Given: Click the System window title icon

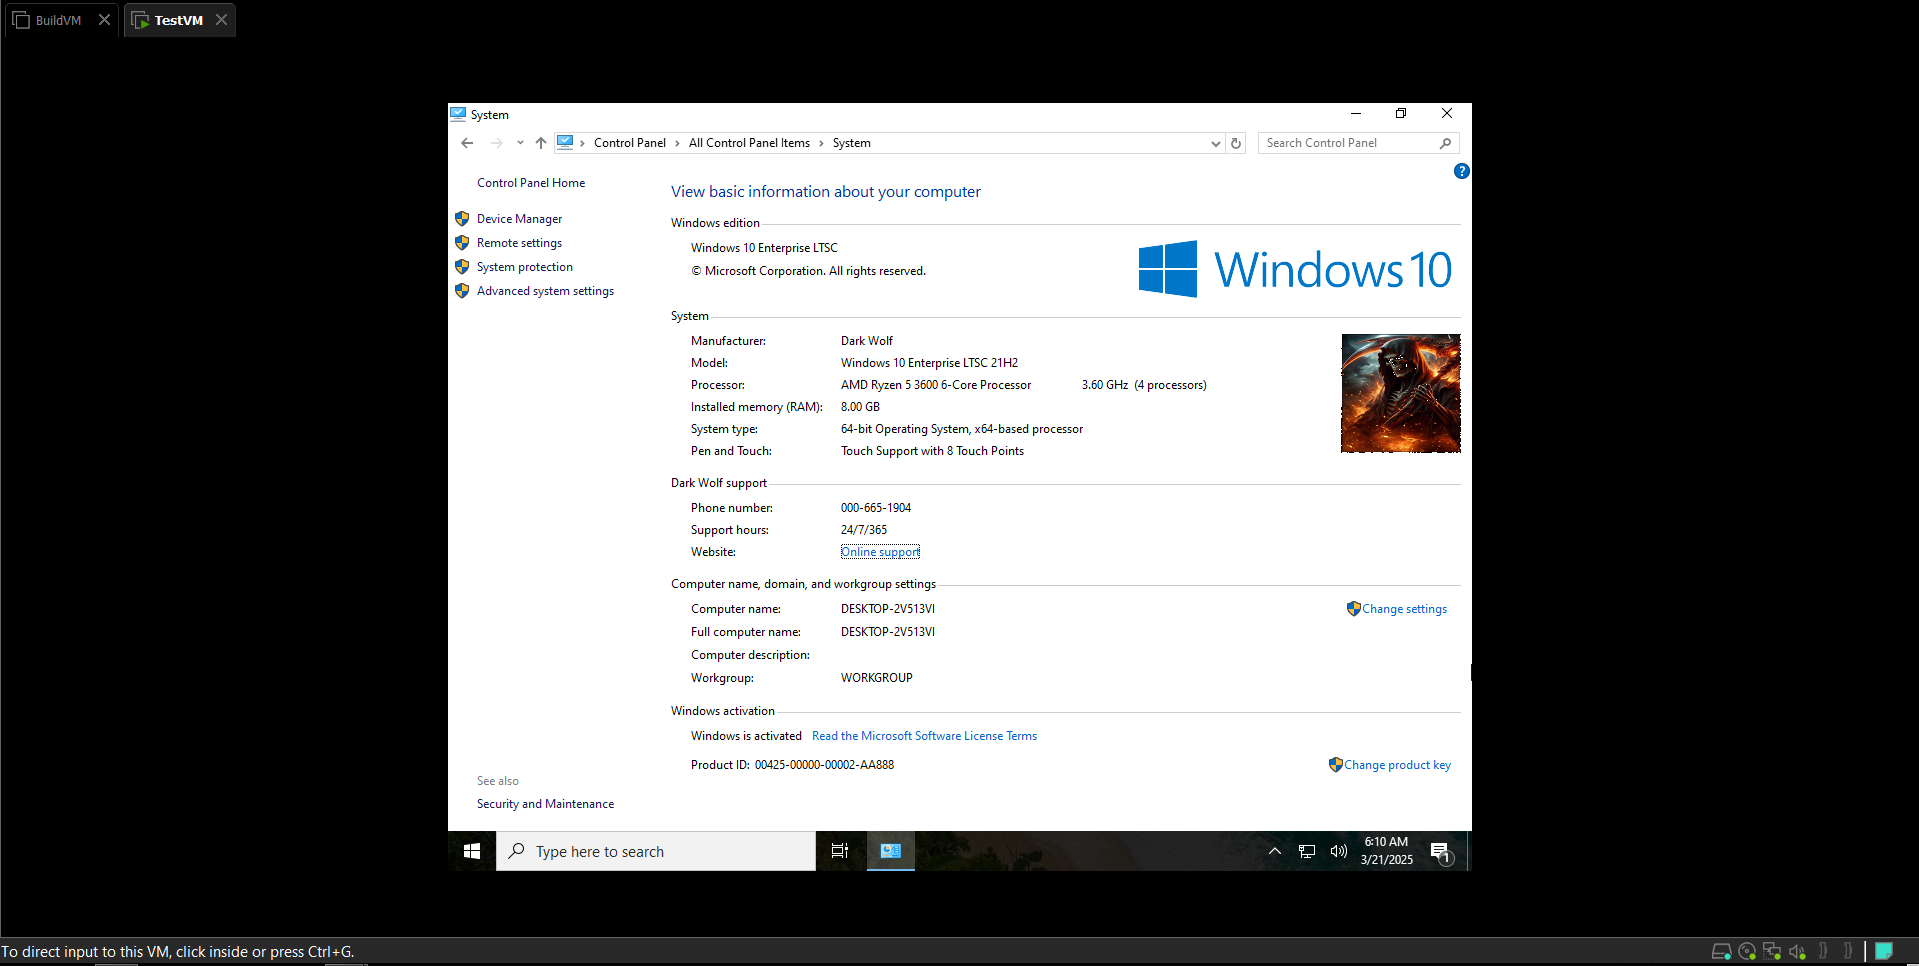Looking at the screenshot, I should pyautogui.click(x=458, y=114).
